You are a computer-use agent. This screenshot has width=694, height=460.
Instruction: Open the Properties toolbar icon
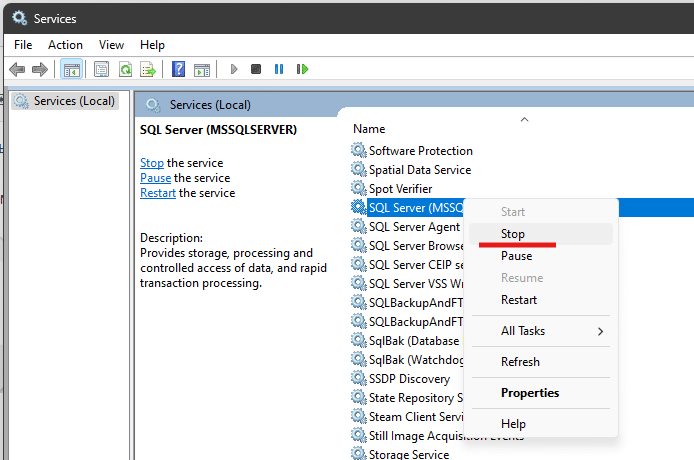pos(101,69)
